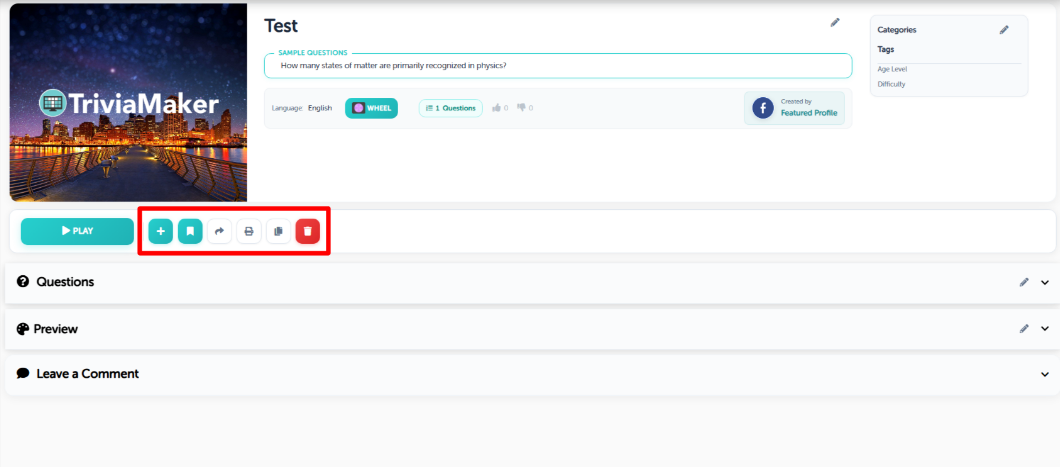Click the Questions section heading

65,282
